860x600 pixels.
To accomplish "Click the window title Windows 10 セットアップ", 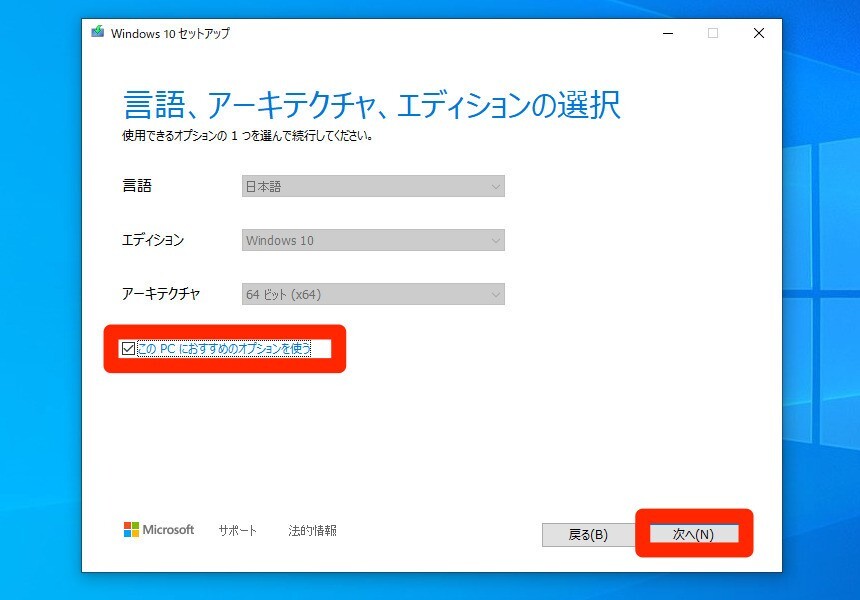I will coord(170,33).
